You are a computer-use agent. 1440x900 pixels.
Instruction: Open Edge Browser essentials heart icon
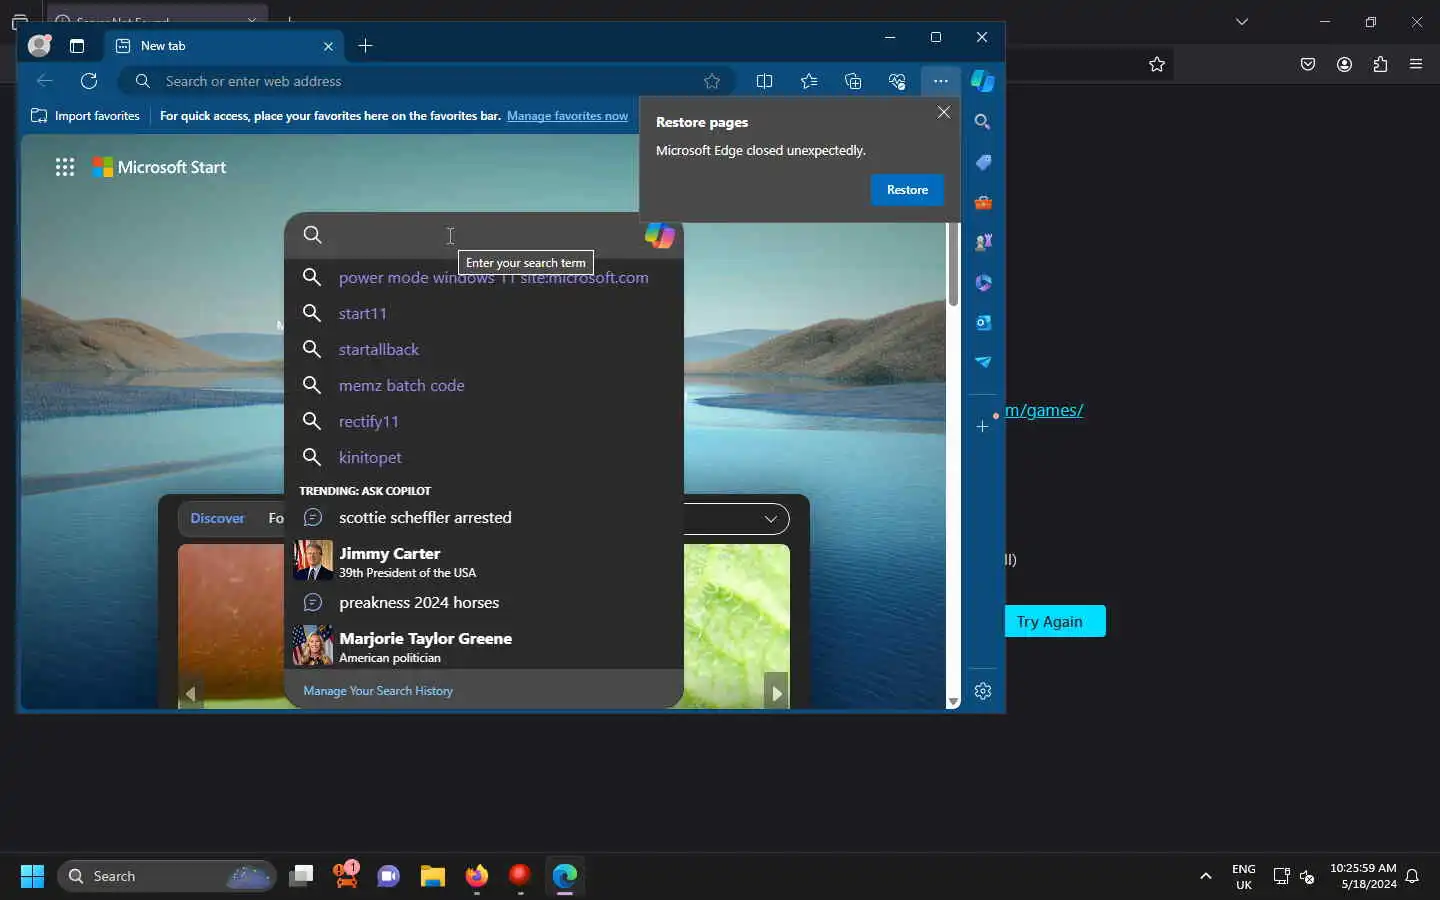tap(897, 81)
